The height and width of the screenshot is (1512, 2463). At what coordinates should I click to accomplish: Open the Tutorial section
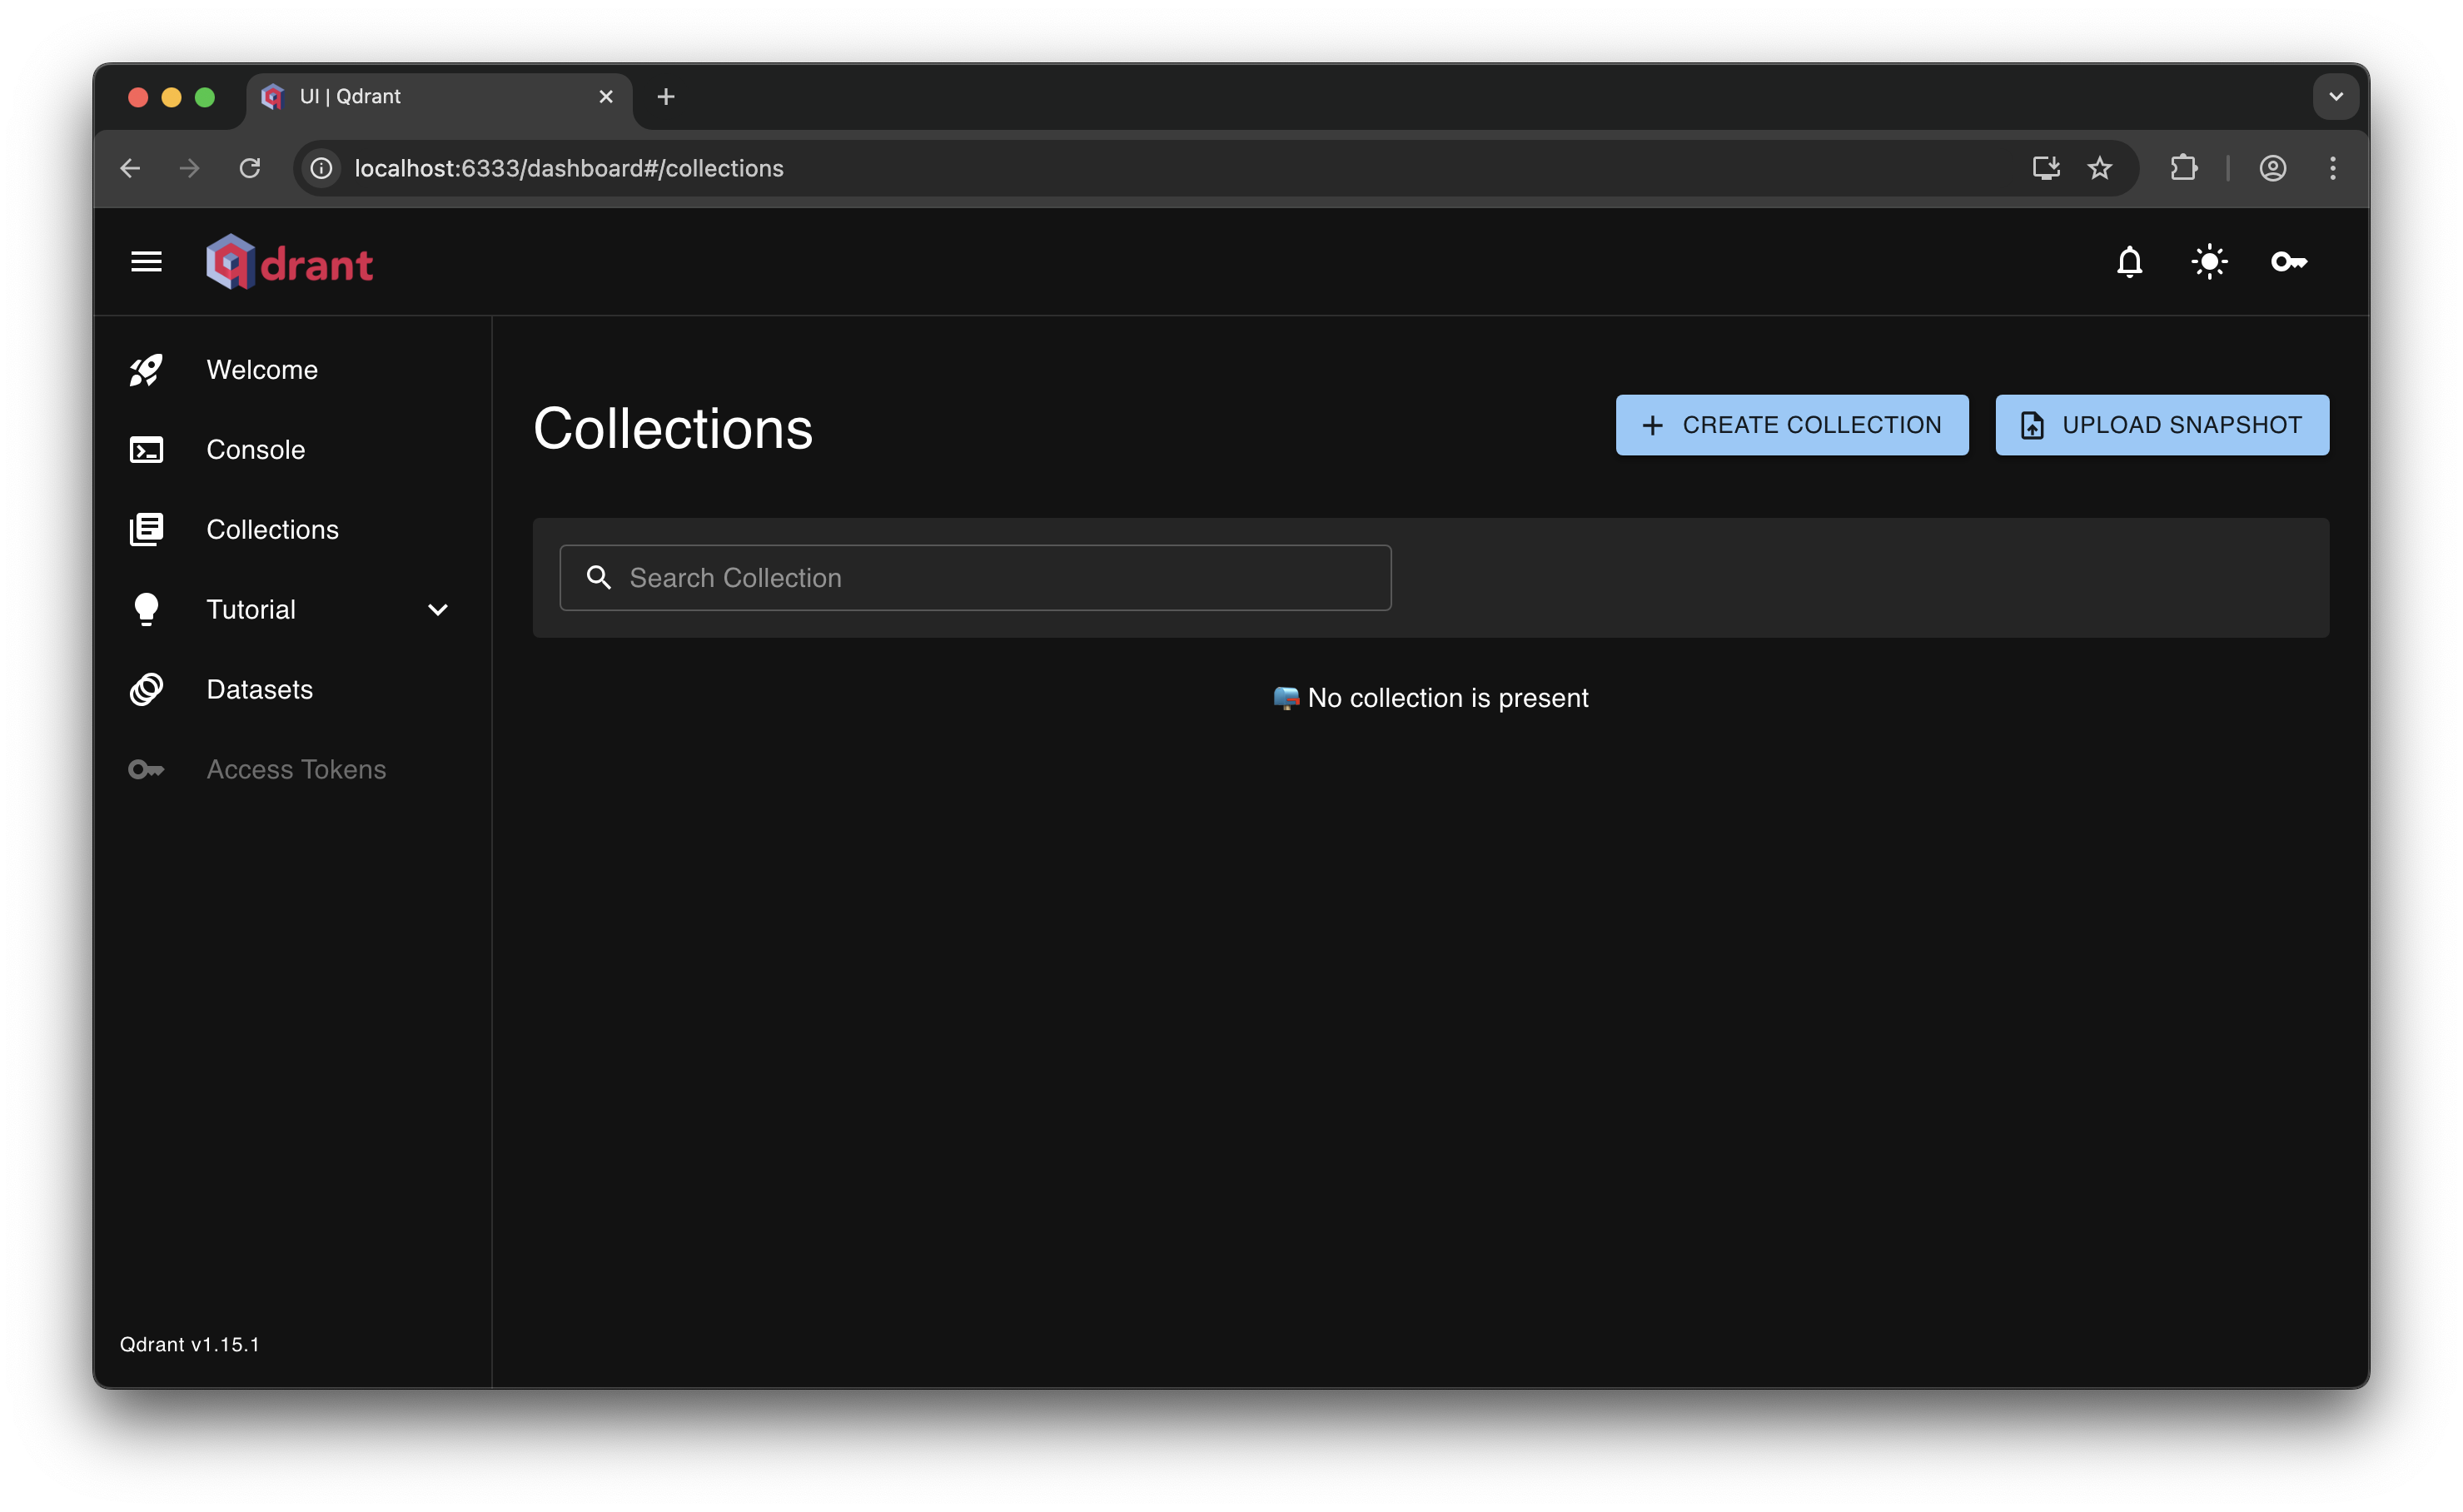point(251,610)
